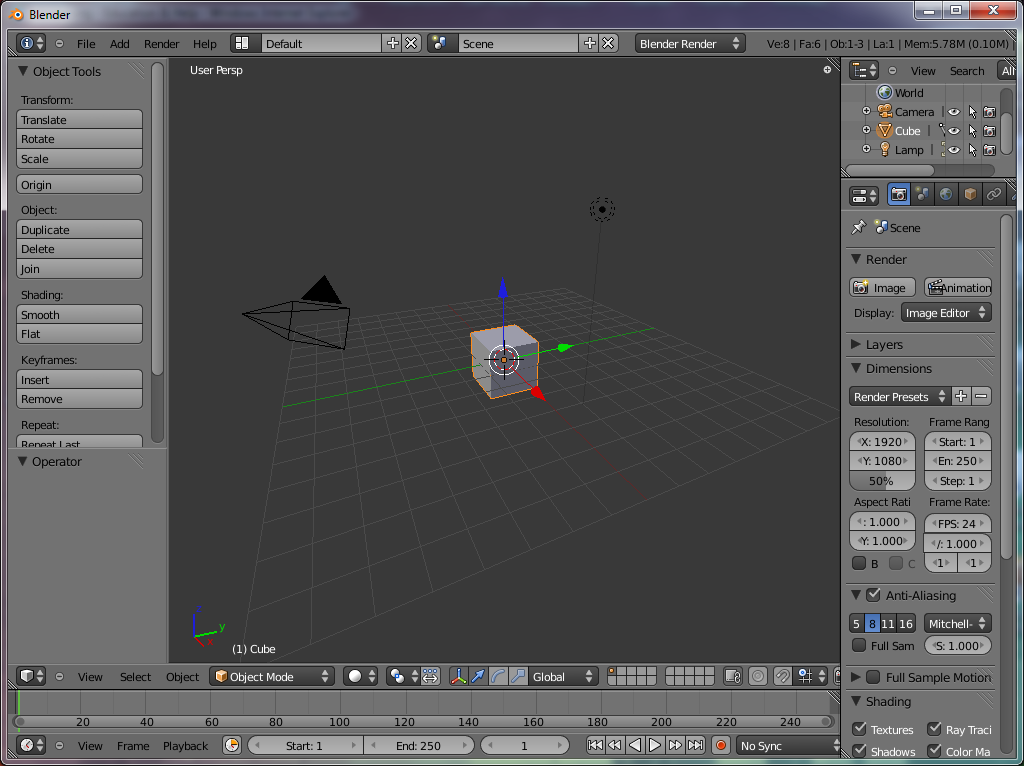The image size is (1024, 766).
Task: Open the viewport shading selector
Action: (360, 676)
